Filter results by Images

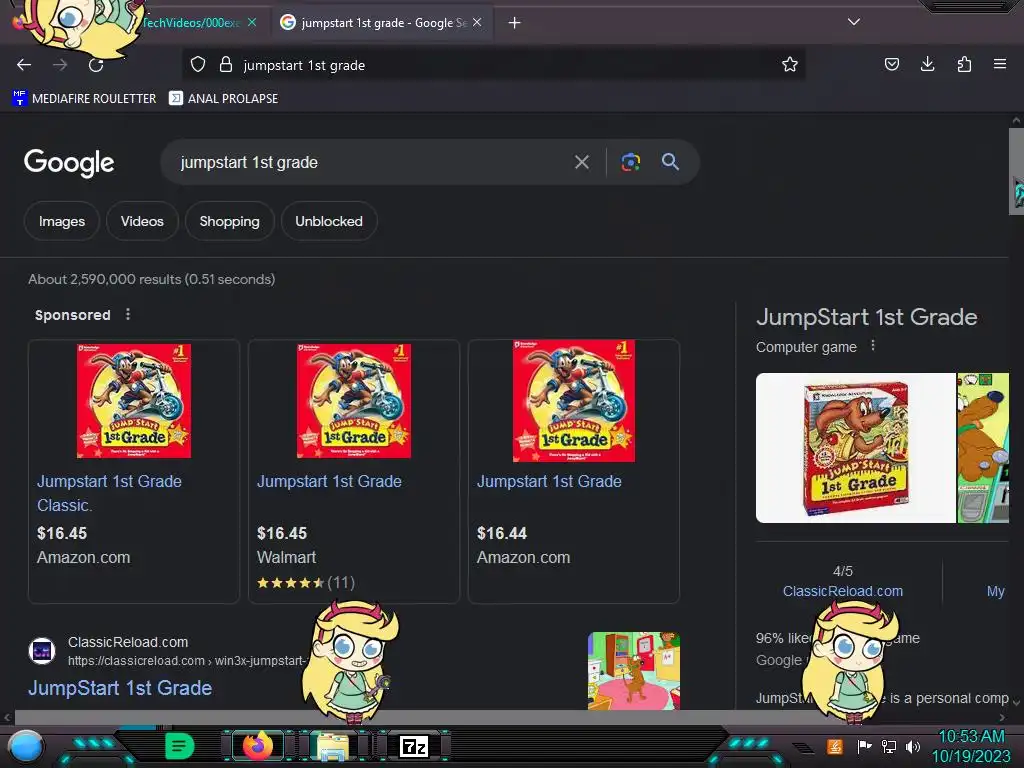(61, 221)
